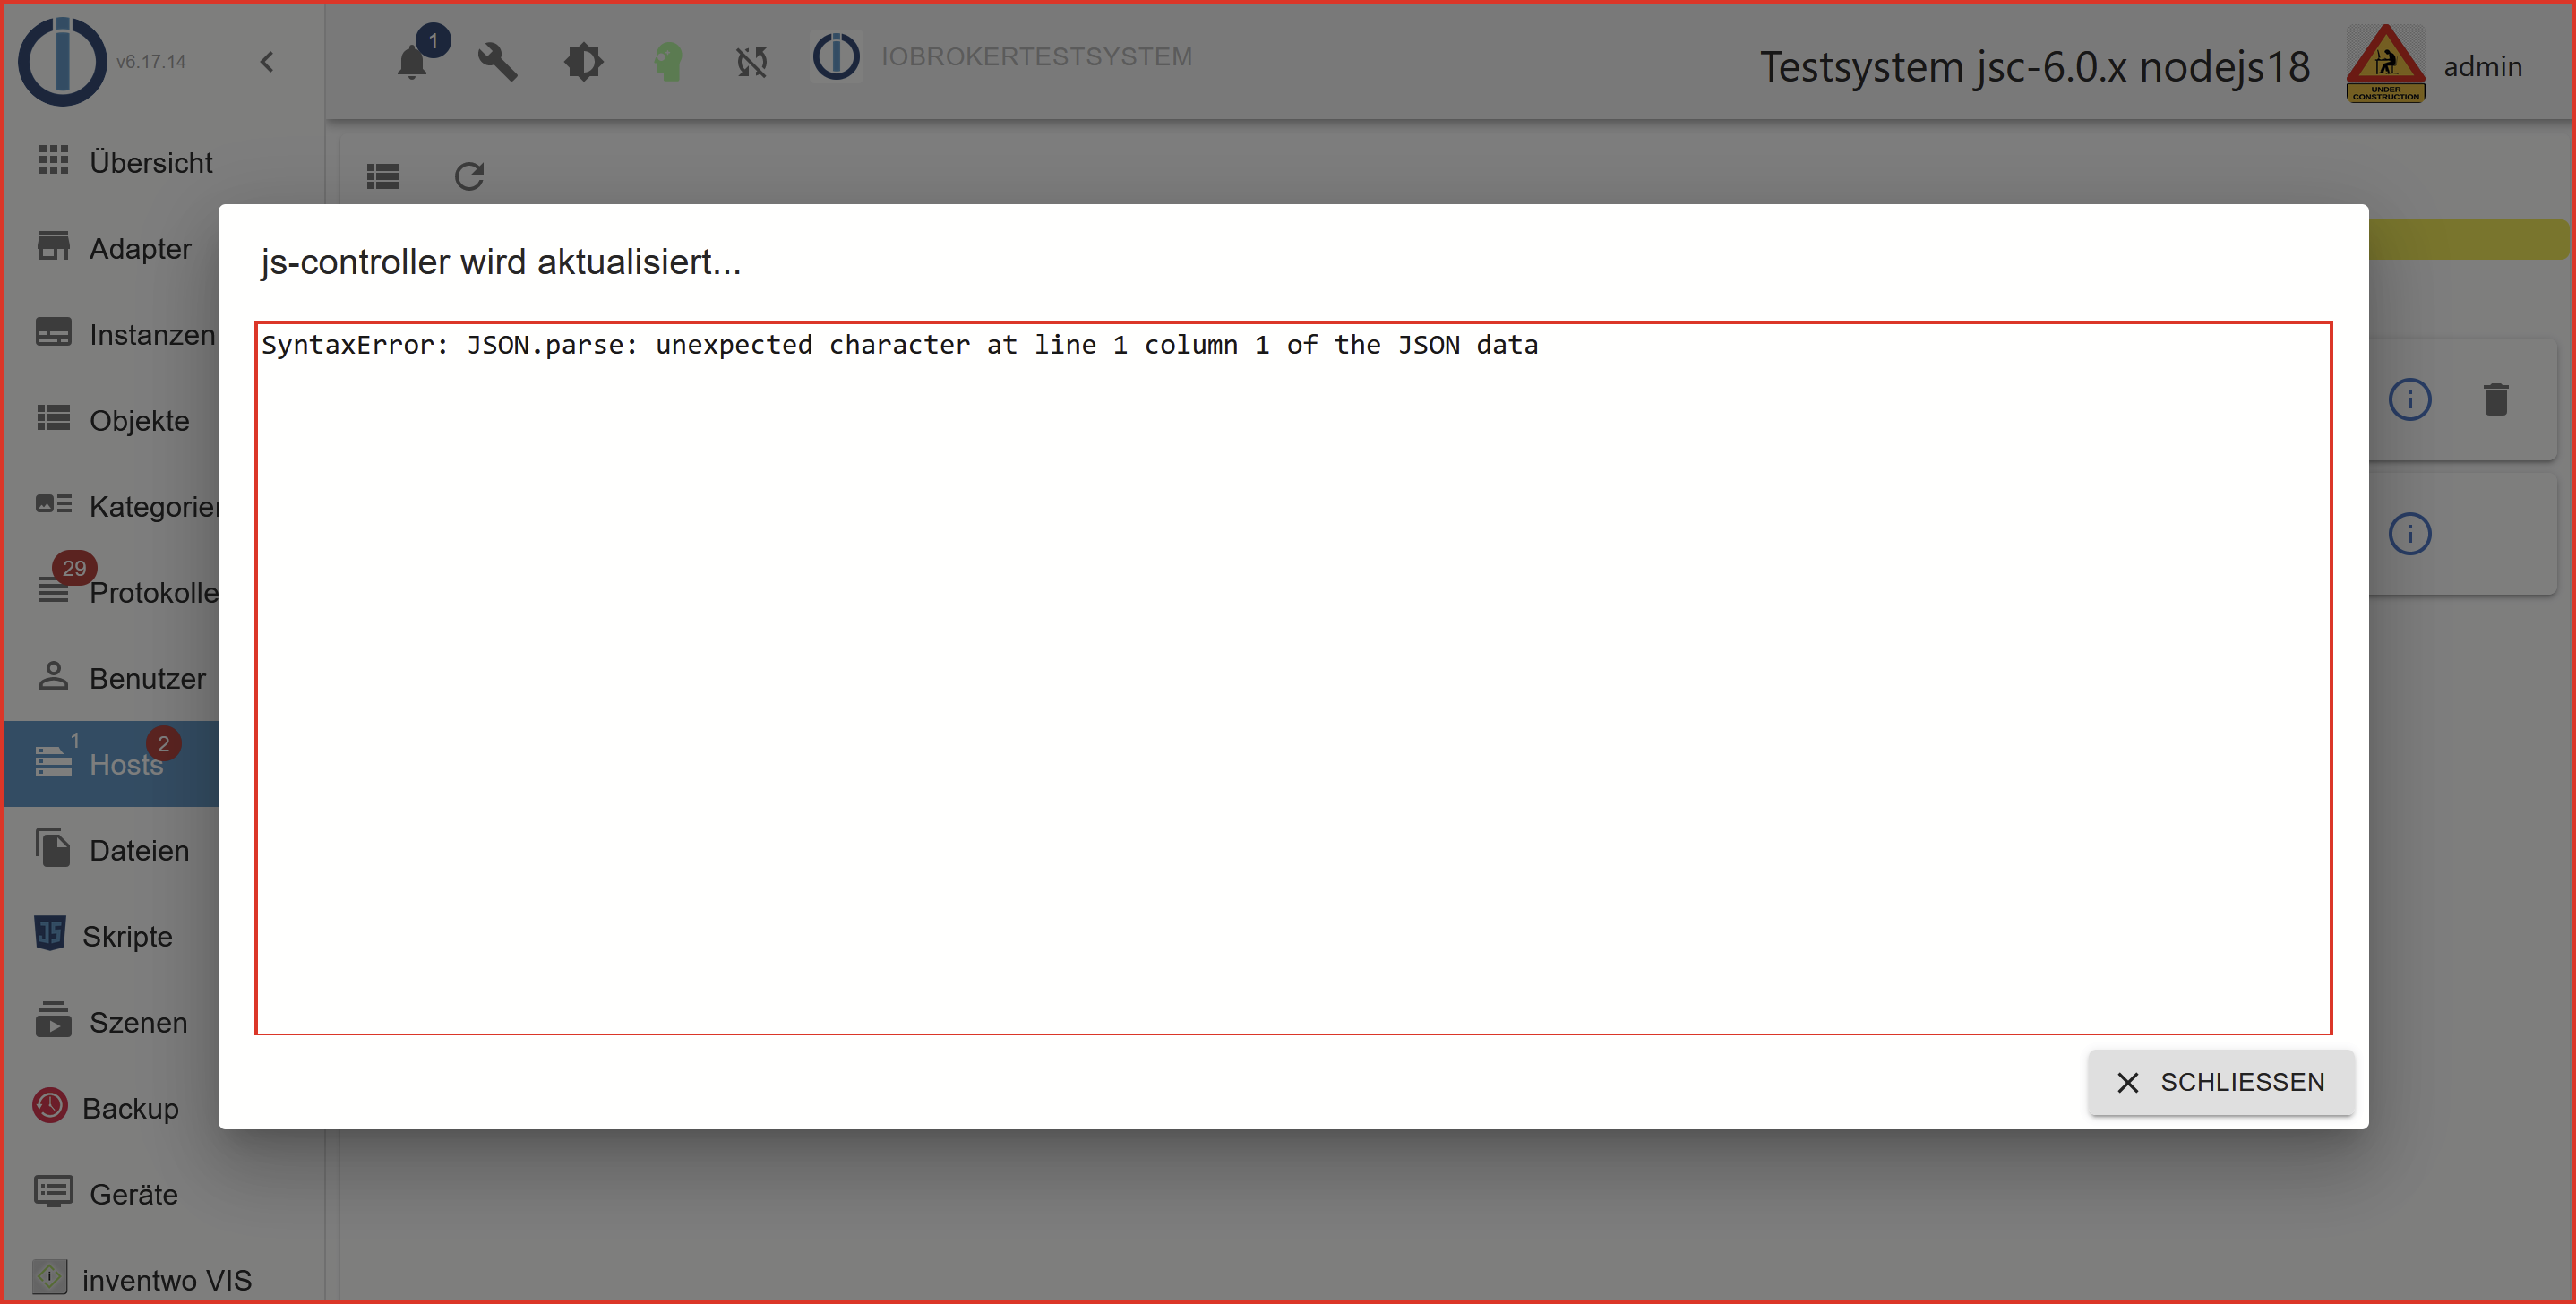Open Backup in the sidebar
Viewport: 2576px width, 1304px height.
(x=130, y=1108)
